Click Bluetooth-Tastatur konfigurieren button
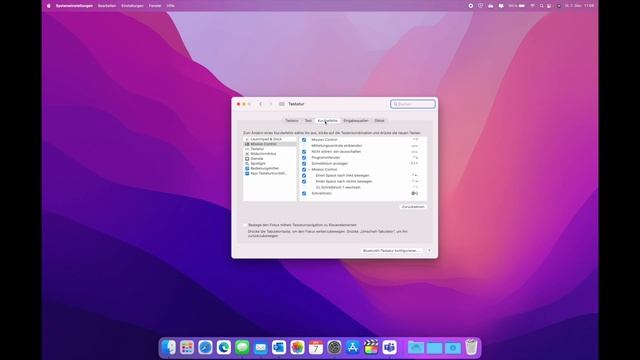Screen dimensions: 640x360 pyautogui.click(x=391, y=251)
